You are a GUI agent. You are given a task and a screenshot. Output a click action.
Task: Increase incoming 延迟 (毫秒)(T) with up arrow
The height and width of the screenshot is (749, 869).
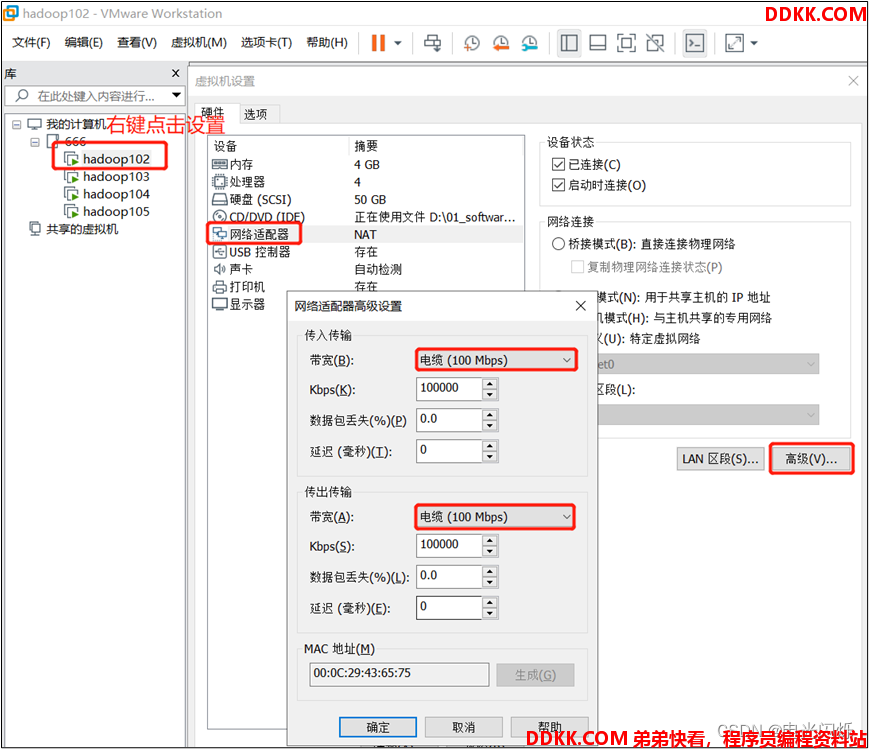[x=489, y=446]
